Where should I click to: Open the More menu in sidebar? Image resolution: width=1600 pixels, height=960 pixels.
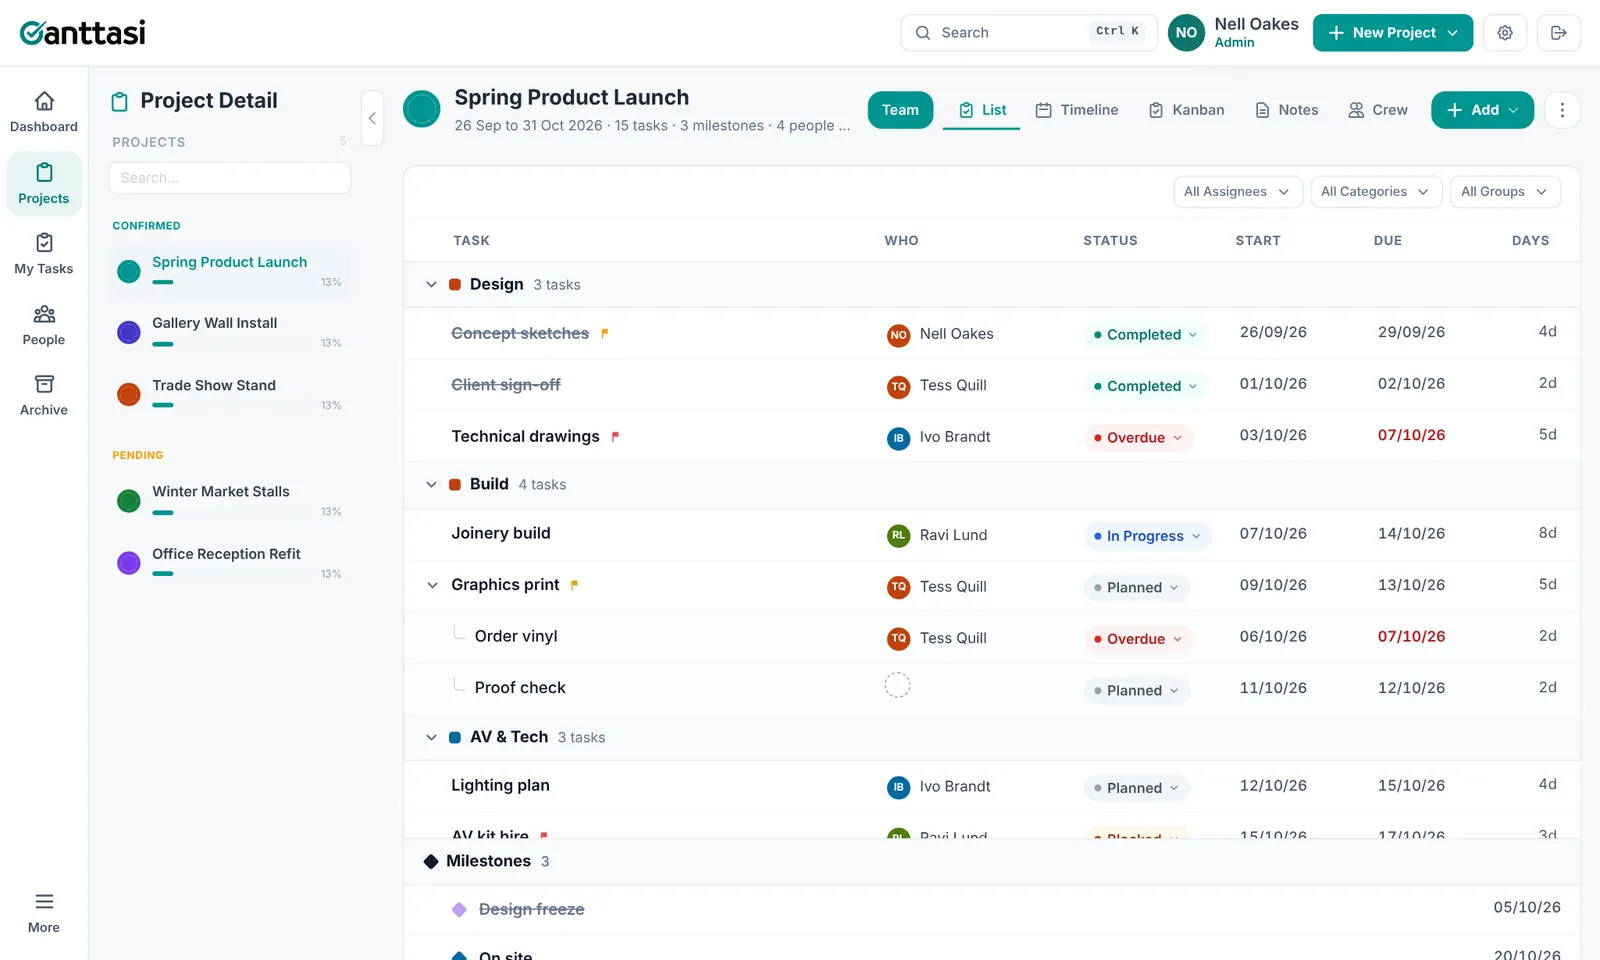tap(44, 913)
